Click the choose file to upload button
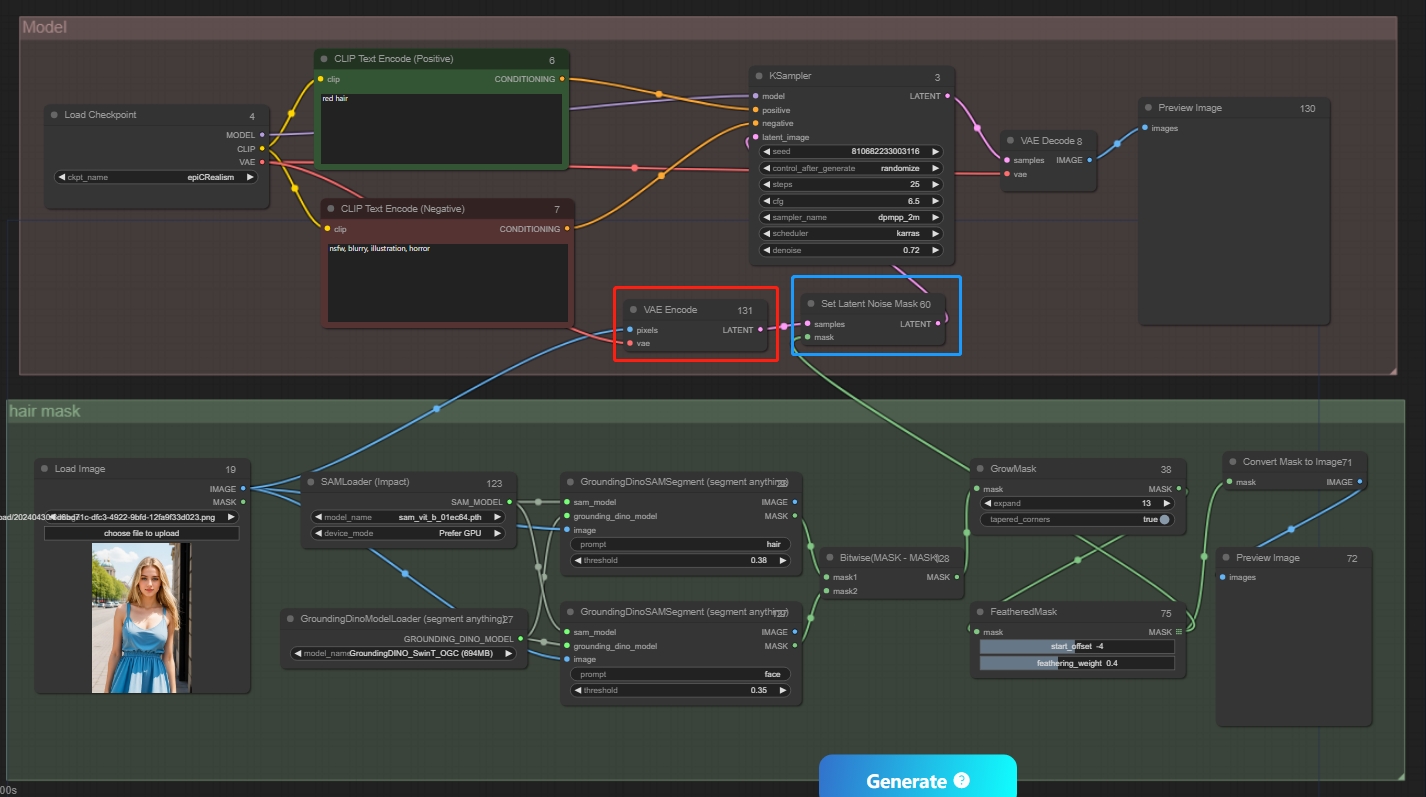The width and height of the screenshot is (1426, 797). point(141,533)
